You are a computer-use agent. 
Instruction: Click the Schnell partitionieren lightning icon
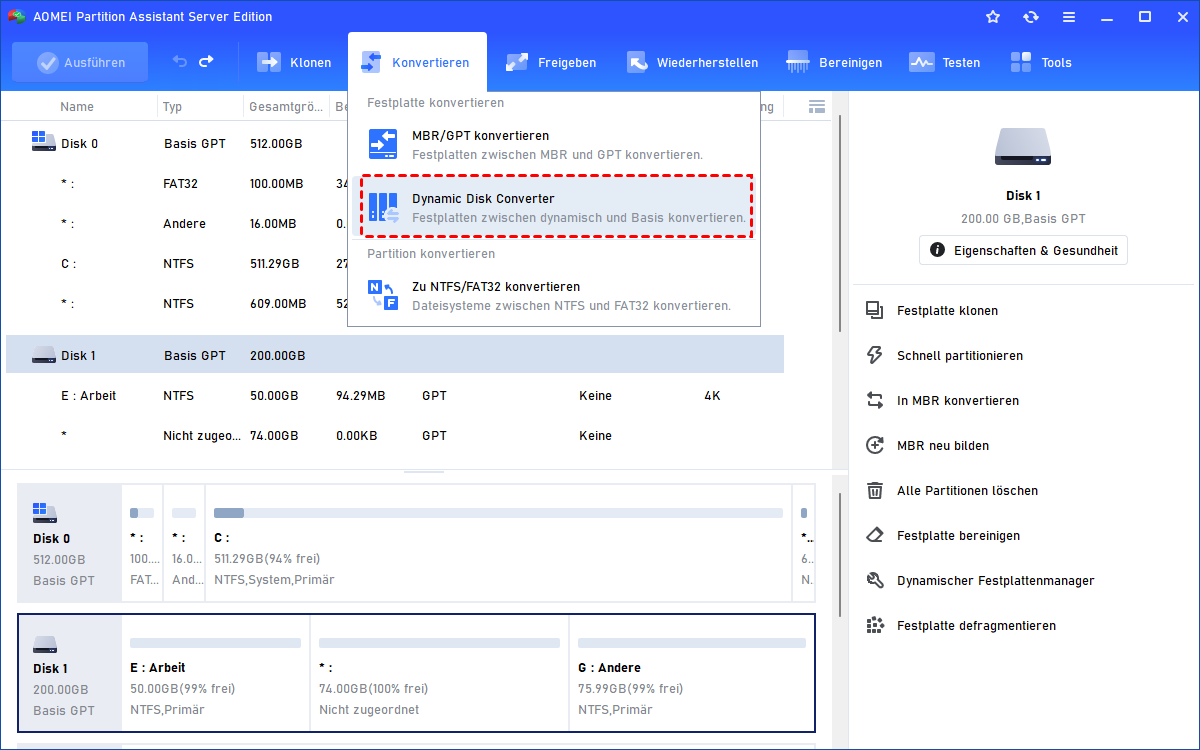point(875,356)
